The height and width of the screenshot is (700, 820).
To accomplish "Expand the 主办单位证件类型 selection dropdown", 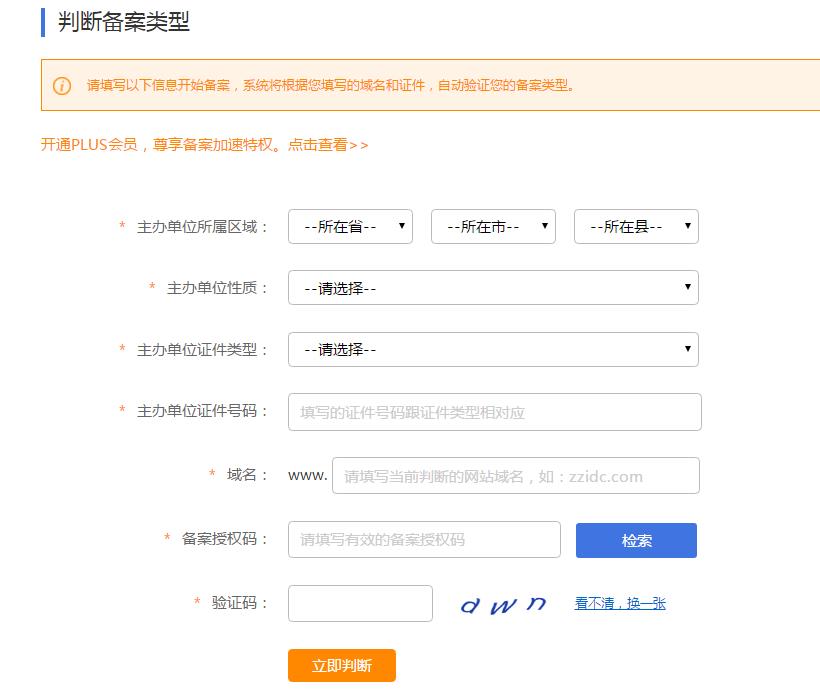I will (492, 349).
